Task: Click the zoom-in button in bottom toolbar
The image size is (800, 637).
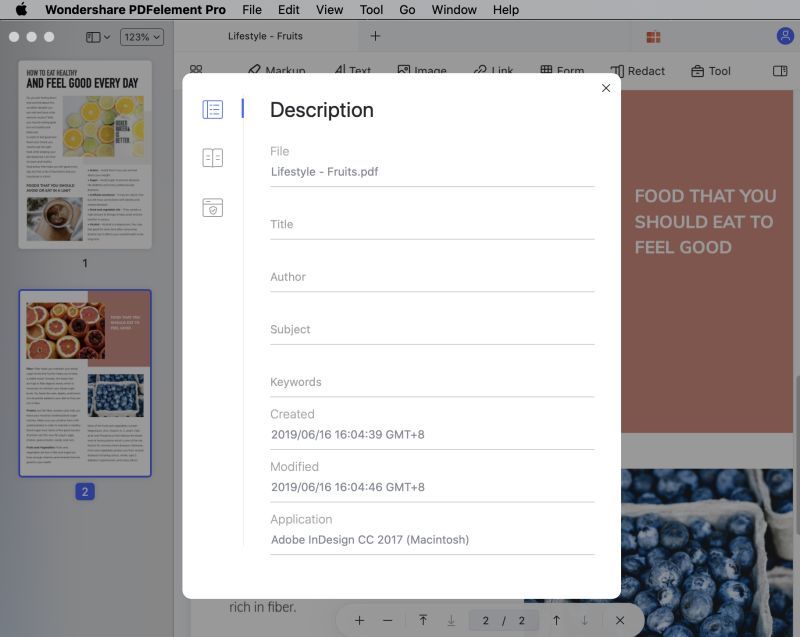Action: point(359,620)
